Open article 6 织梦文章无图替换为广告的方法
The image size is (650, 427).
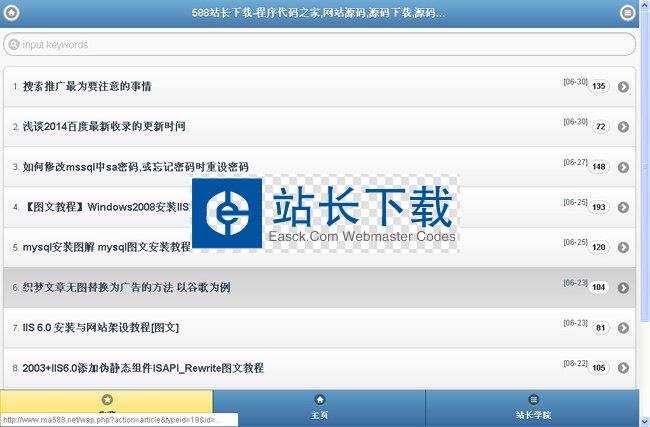pos(319,288)
